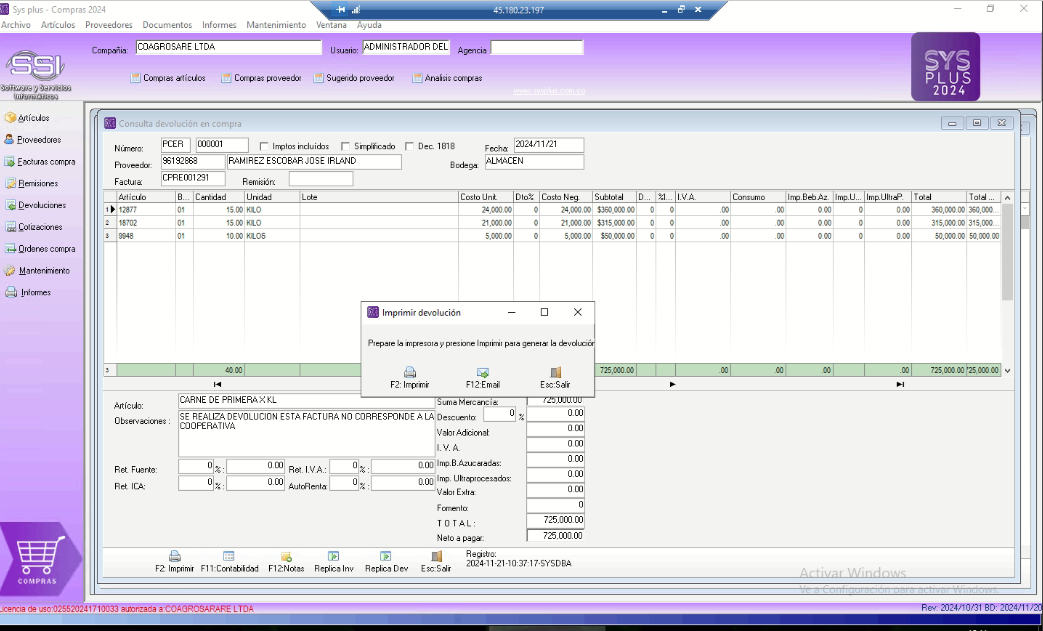The height and width of the screenshot is (631, 1043).
Task: Go to the next record in the grid
Action: [x=672, y=384]
